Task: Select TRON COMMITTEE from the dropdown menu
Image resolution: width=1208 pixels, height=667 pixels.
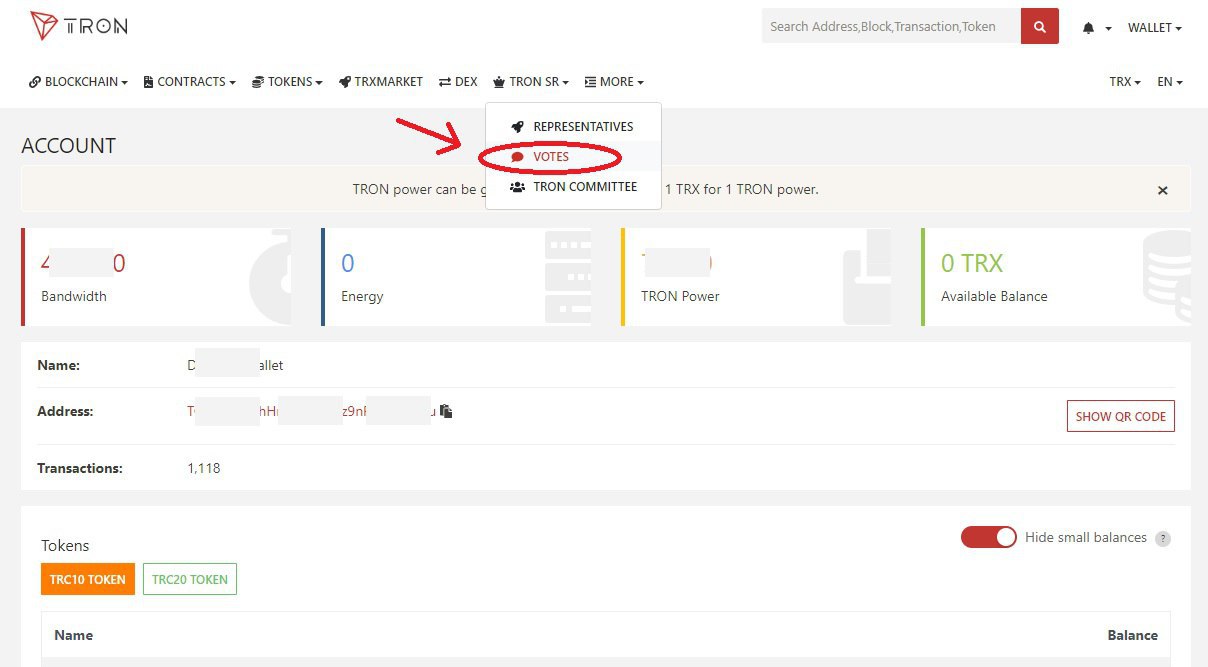Action: tap(573, 187)
